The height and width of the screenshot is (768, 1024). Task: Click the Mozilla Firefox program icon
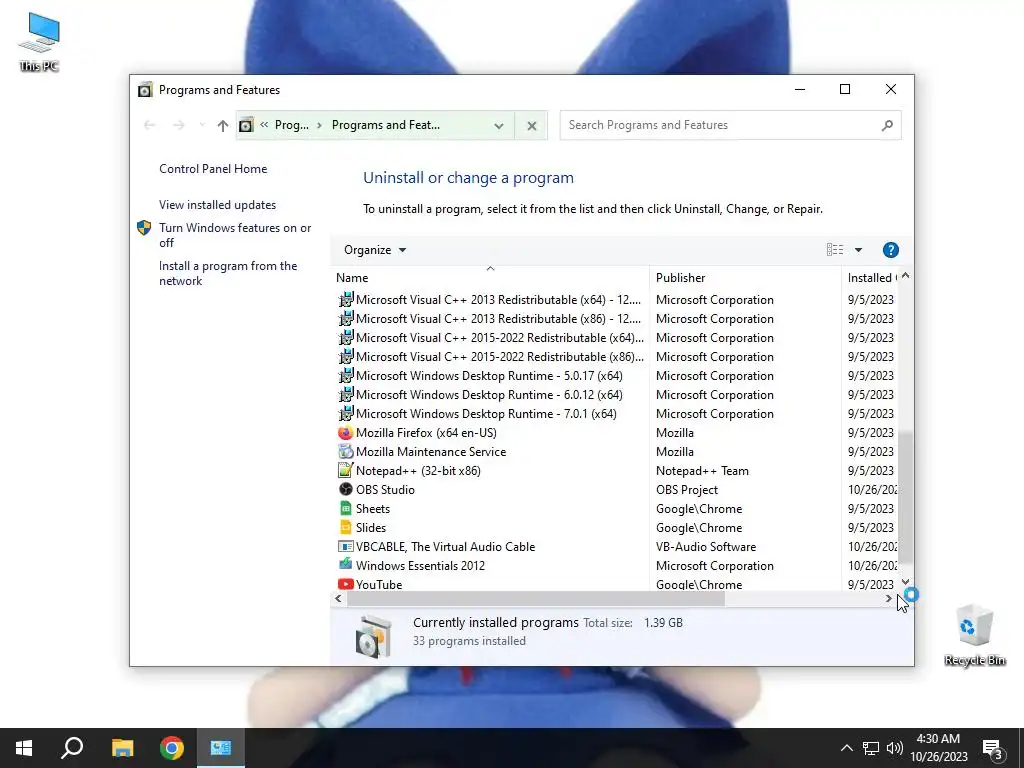click(345, 433)
